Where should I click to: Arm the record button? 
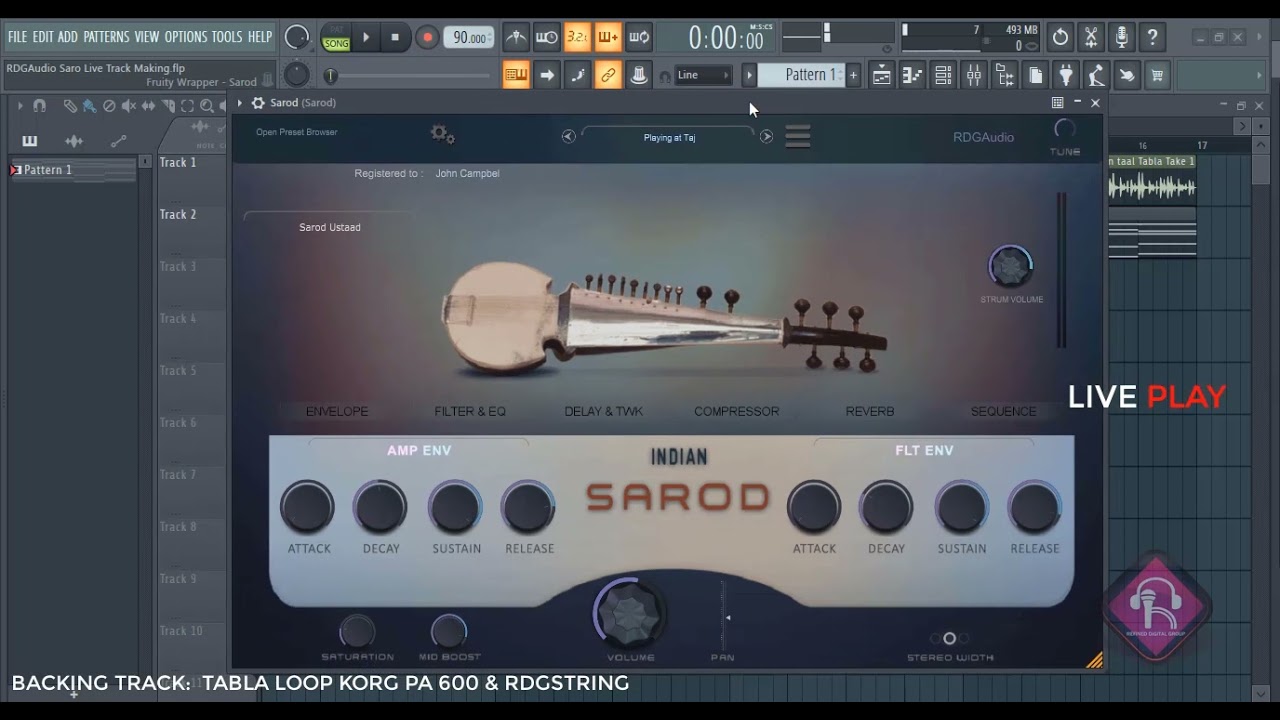click(427, 38)
